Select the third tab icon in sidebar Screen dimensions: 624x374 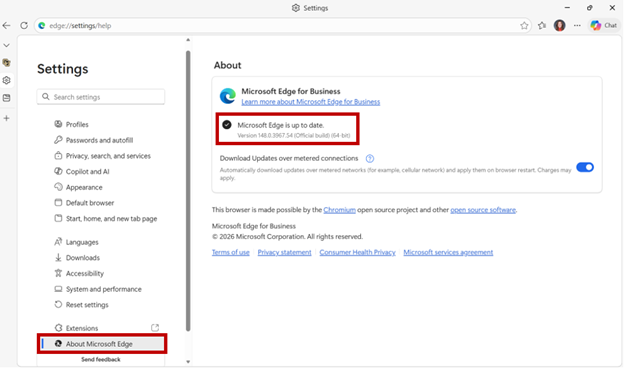pos(6,97)
